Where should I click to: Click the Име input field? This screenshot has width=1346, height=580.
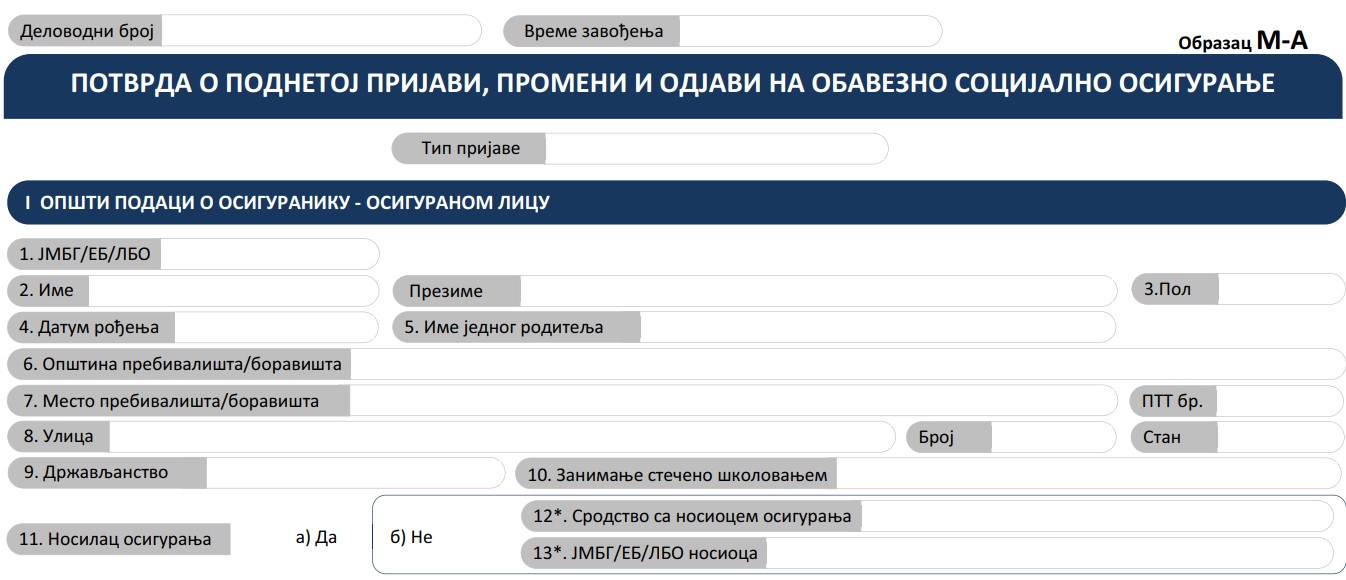coord(230,290)
